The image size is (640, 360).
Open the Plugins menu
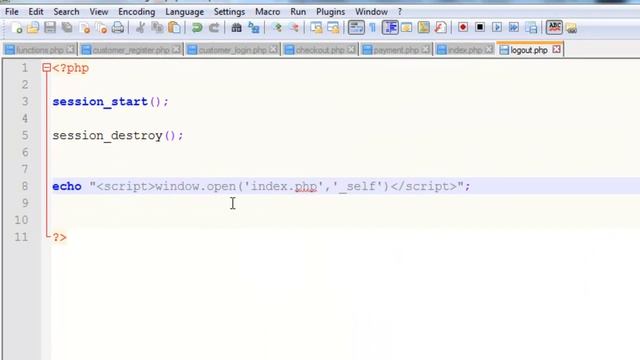coord(331,11)
